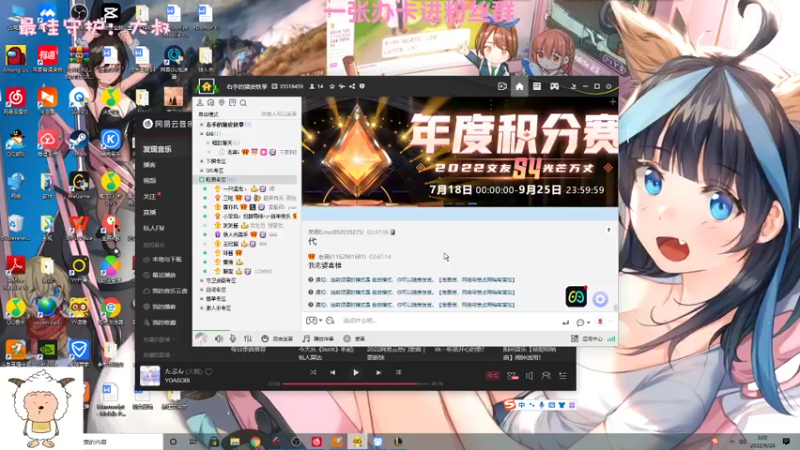Click the scroll-to-top arrow in chat area
This screenshot has height=450, width=800.
tap(609, 230)
